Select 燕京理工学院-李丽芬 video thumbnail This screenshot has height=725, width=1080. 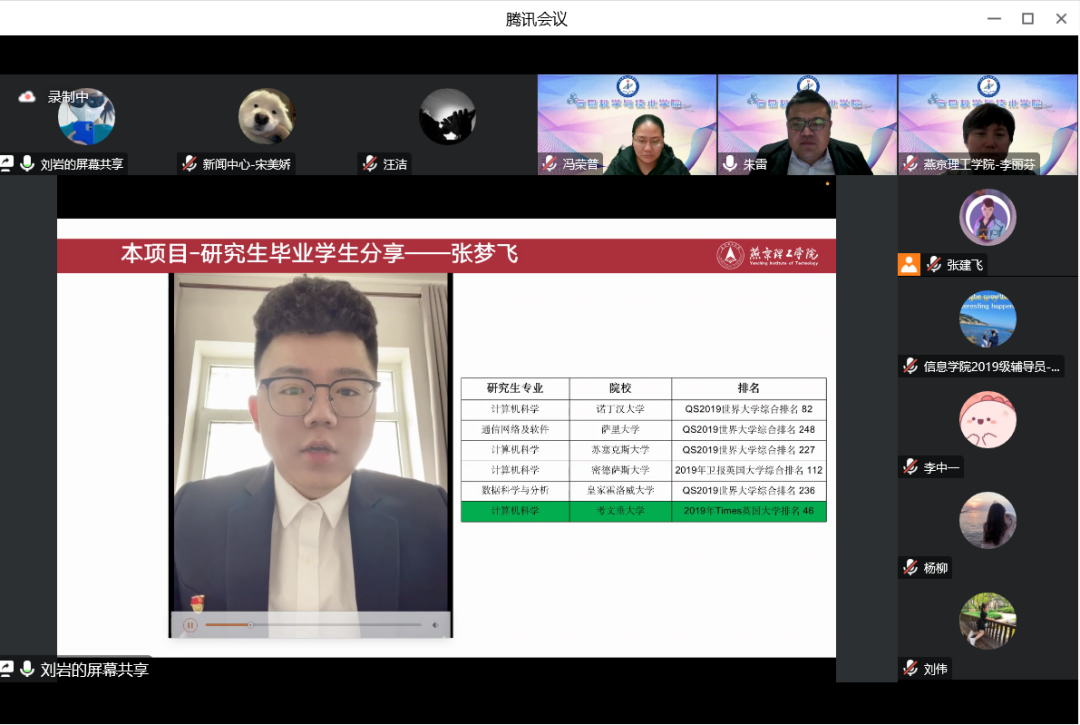[986, 124]
